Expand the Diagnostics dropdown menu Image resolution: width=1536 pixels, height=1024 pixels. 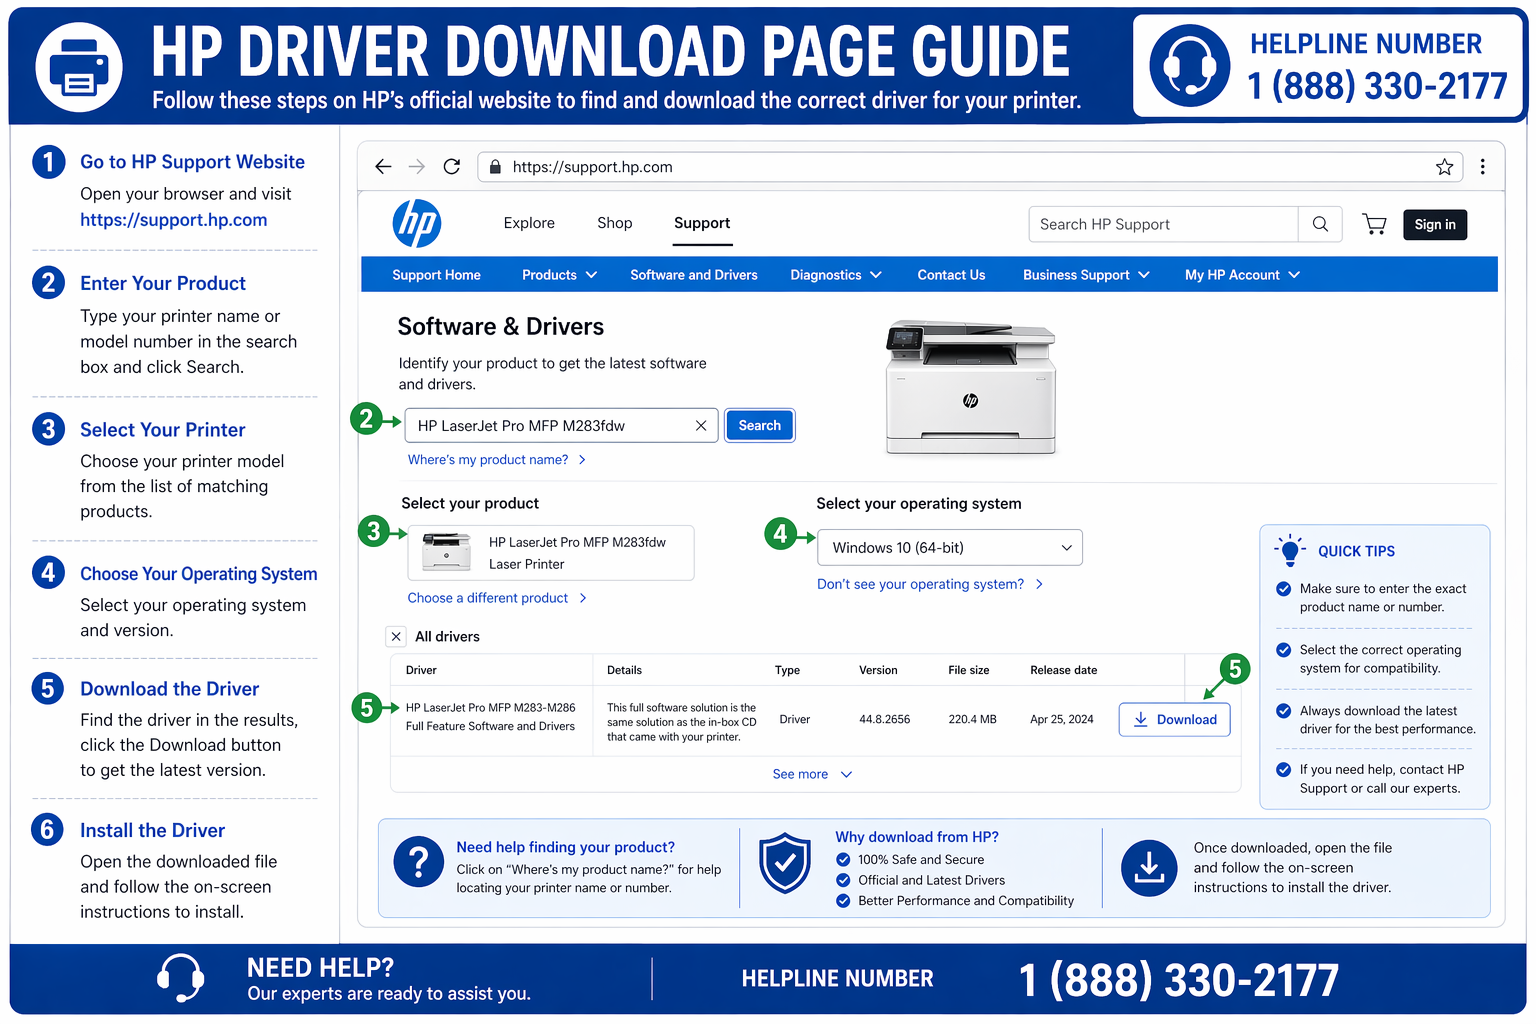836,275
